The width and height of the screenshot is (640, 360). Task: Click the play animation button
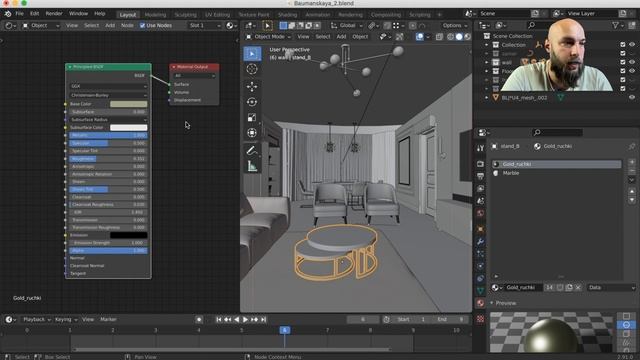pos(245,320)
